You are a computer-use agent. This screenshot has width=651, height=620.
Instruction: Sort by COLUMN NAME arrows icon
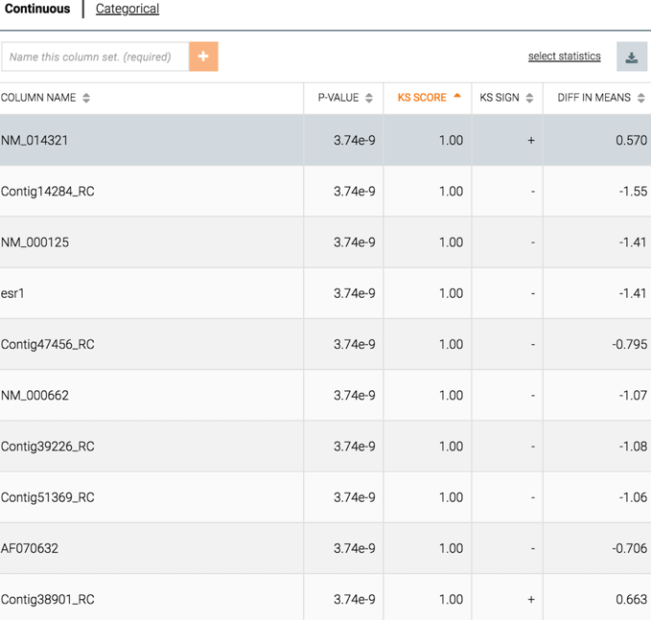click(x=86, y=98)
